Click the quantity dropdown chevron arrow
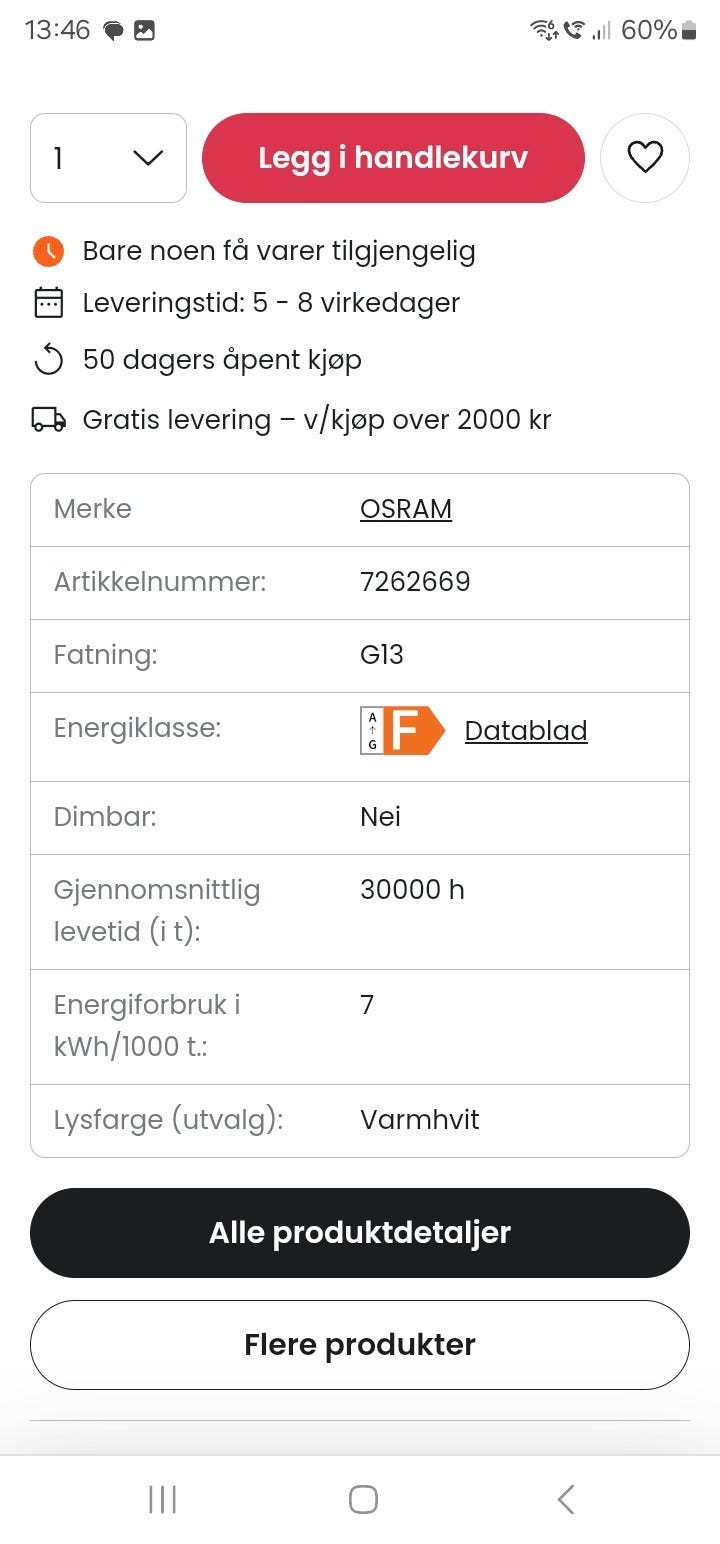720x1544 pixels. [148, 158]
